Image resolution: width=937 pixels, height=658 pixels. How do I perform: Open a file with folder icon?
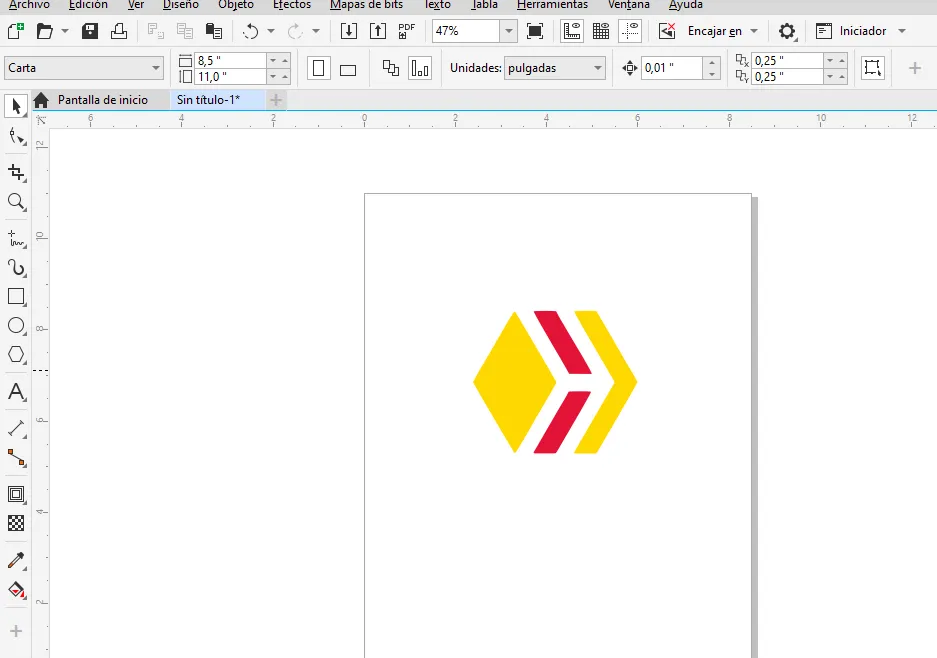tap(45, 31)
